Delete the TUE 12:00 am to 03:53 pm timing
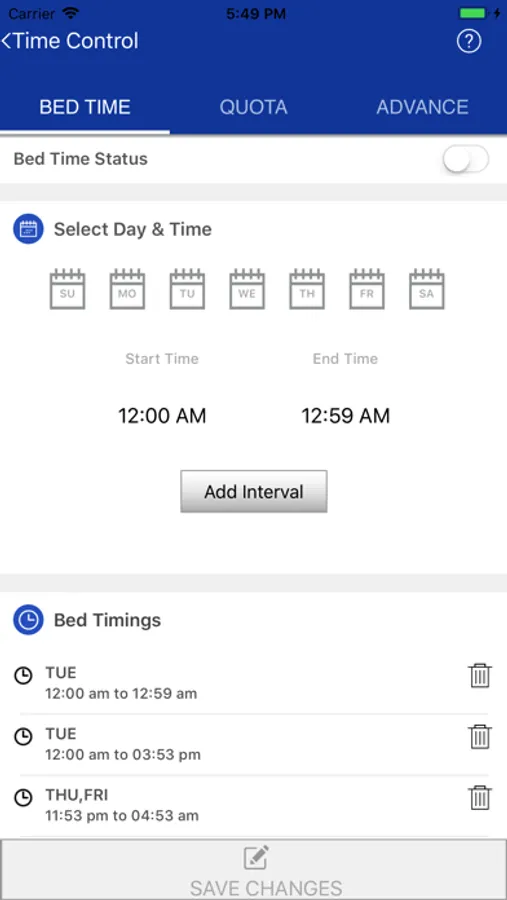The height and width of the screenshot is (900, 507). [x=479, y=736]
